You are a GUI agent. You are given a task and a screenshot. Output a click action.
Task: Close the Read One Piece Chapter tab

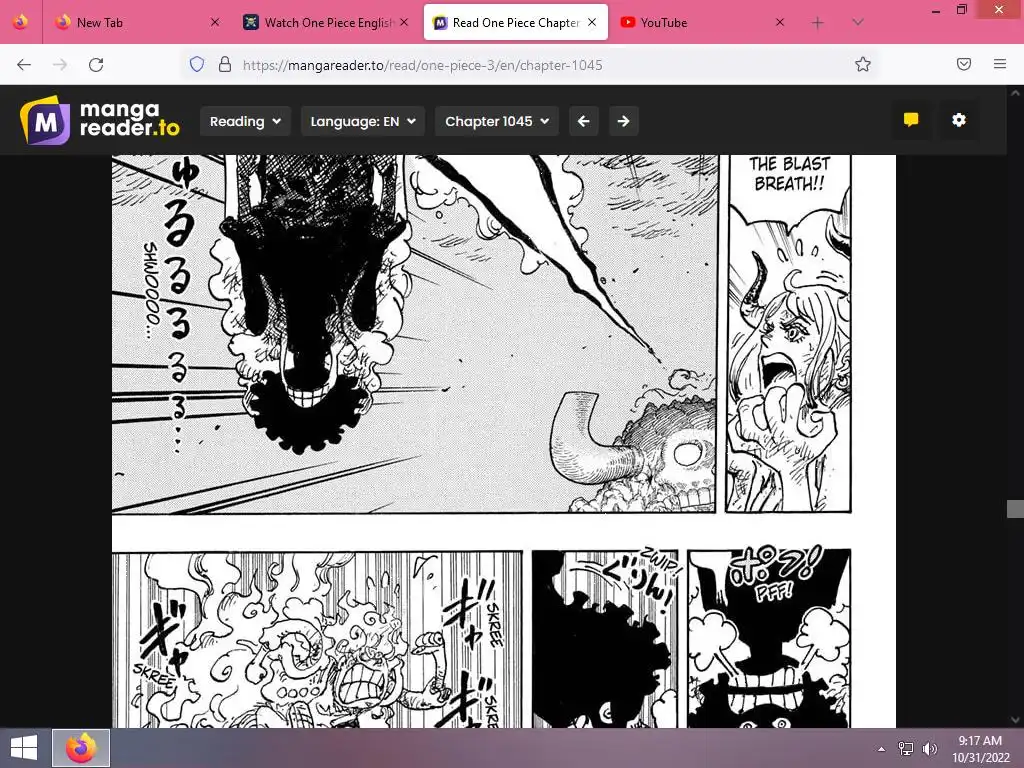coord(592,22)
